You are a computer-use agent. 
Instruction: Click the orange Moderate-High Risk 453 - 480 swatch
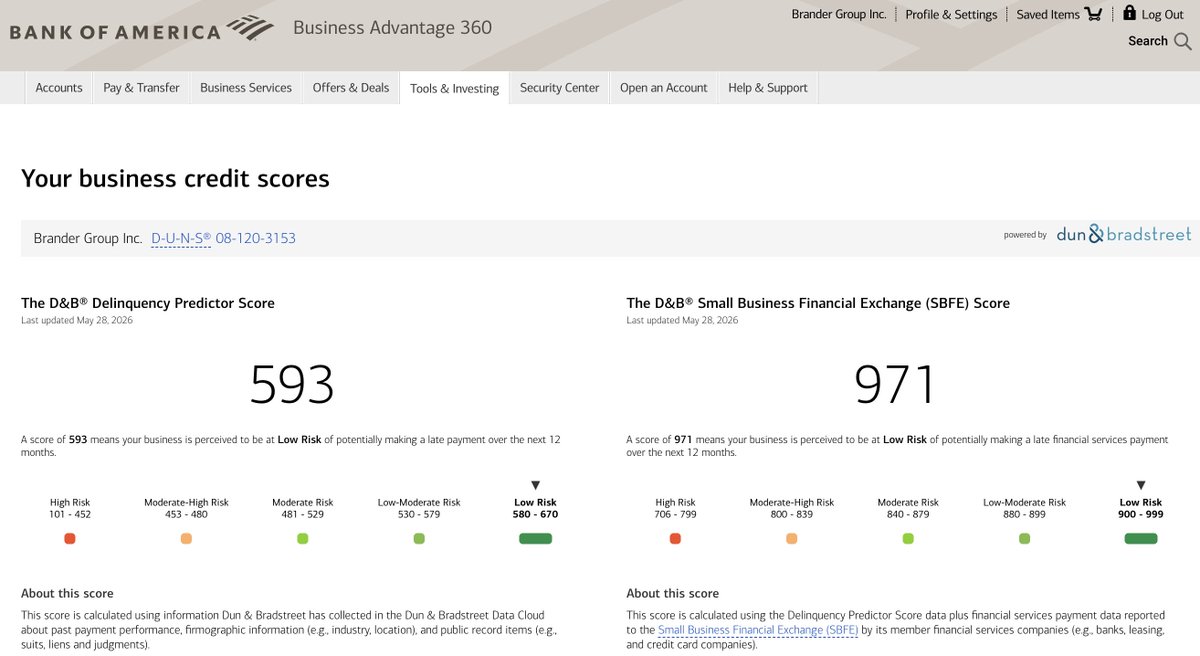coord(186,538)
